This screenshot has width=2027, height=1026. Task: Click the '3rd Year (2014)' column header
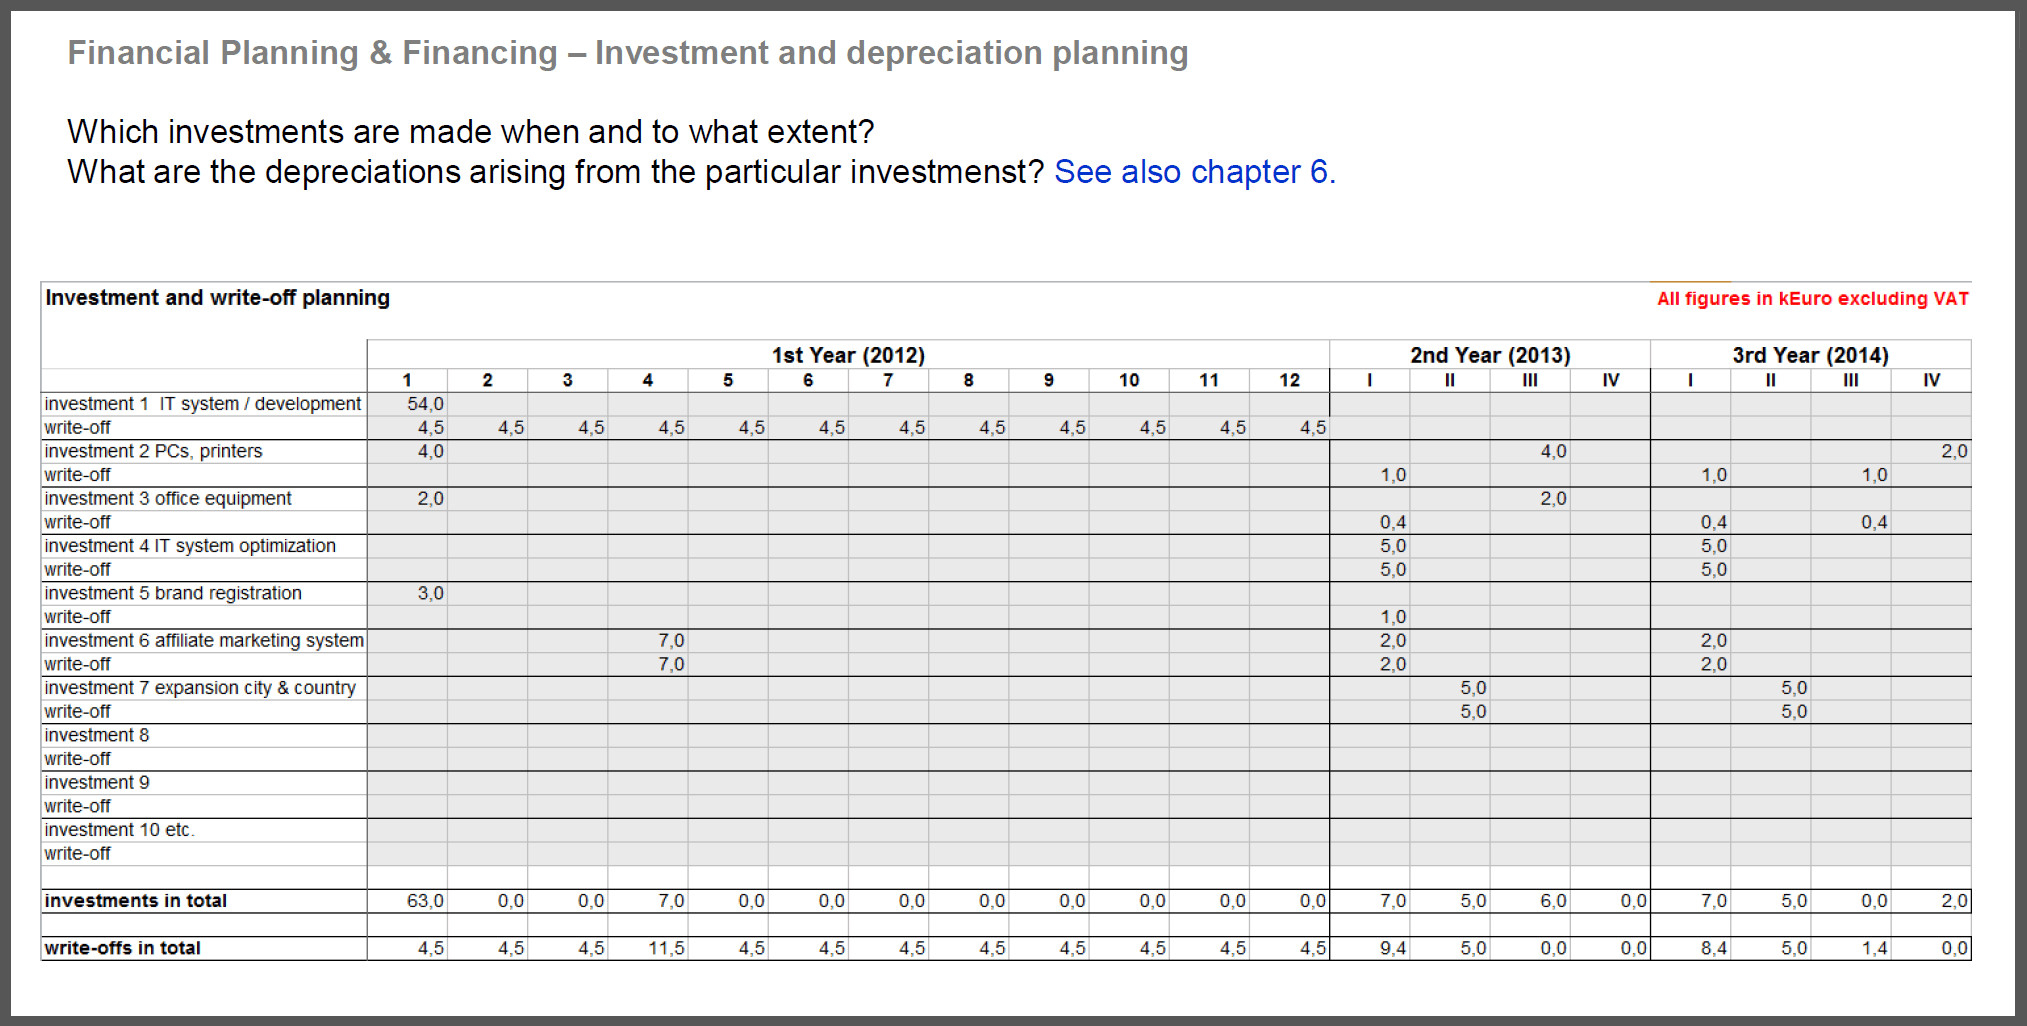point(1810,355)
